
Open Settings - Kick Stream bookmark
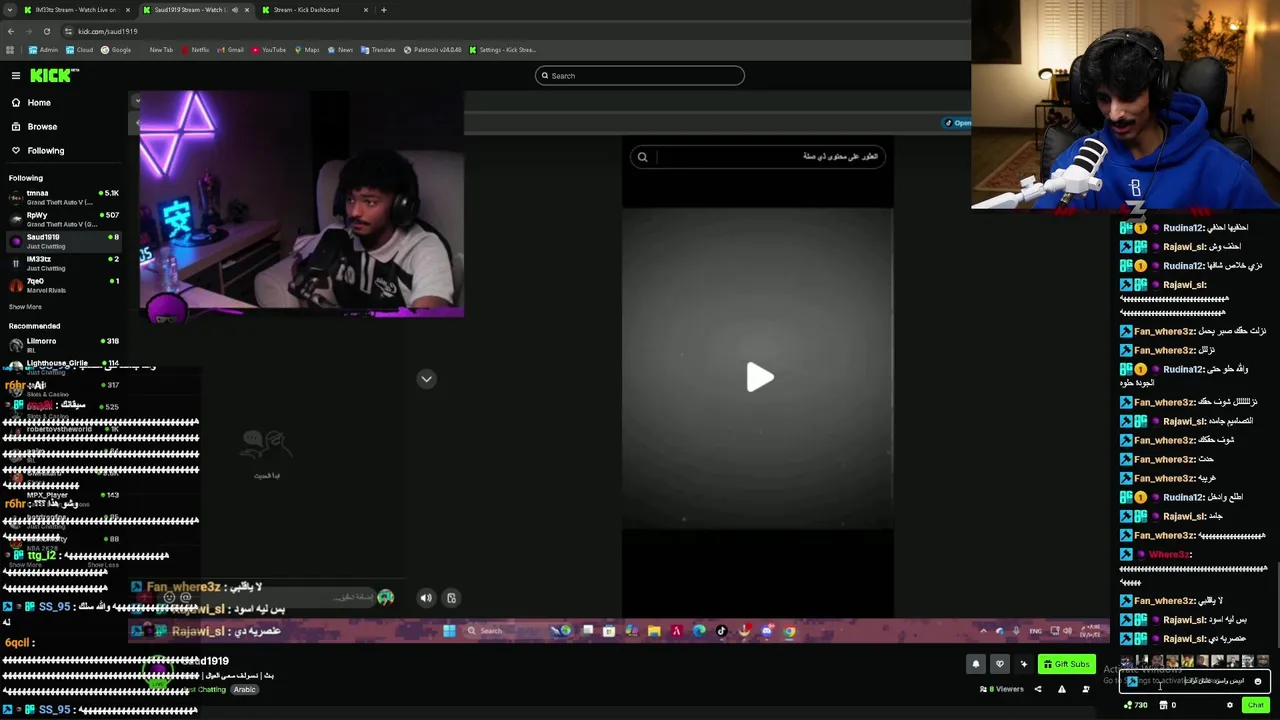click(503, 50)
